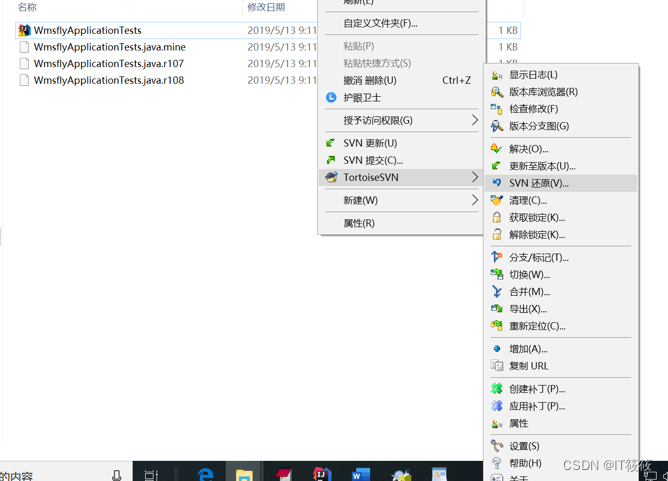
Task: Click SVN 提交(C)... commit entry
Action: tap(400, 160)
